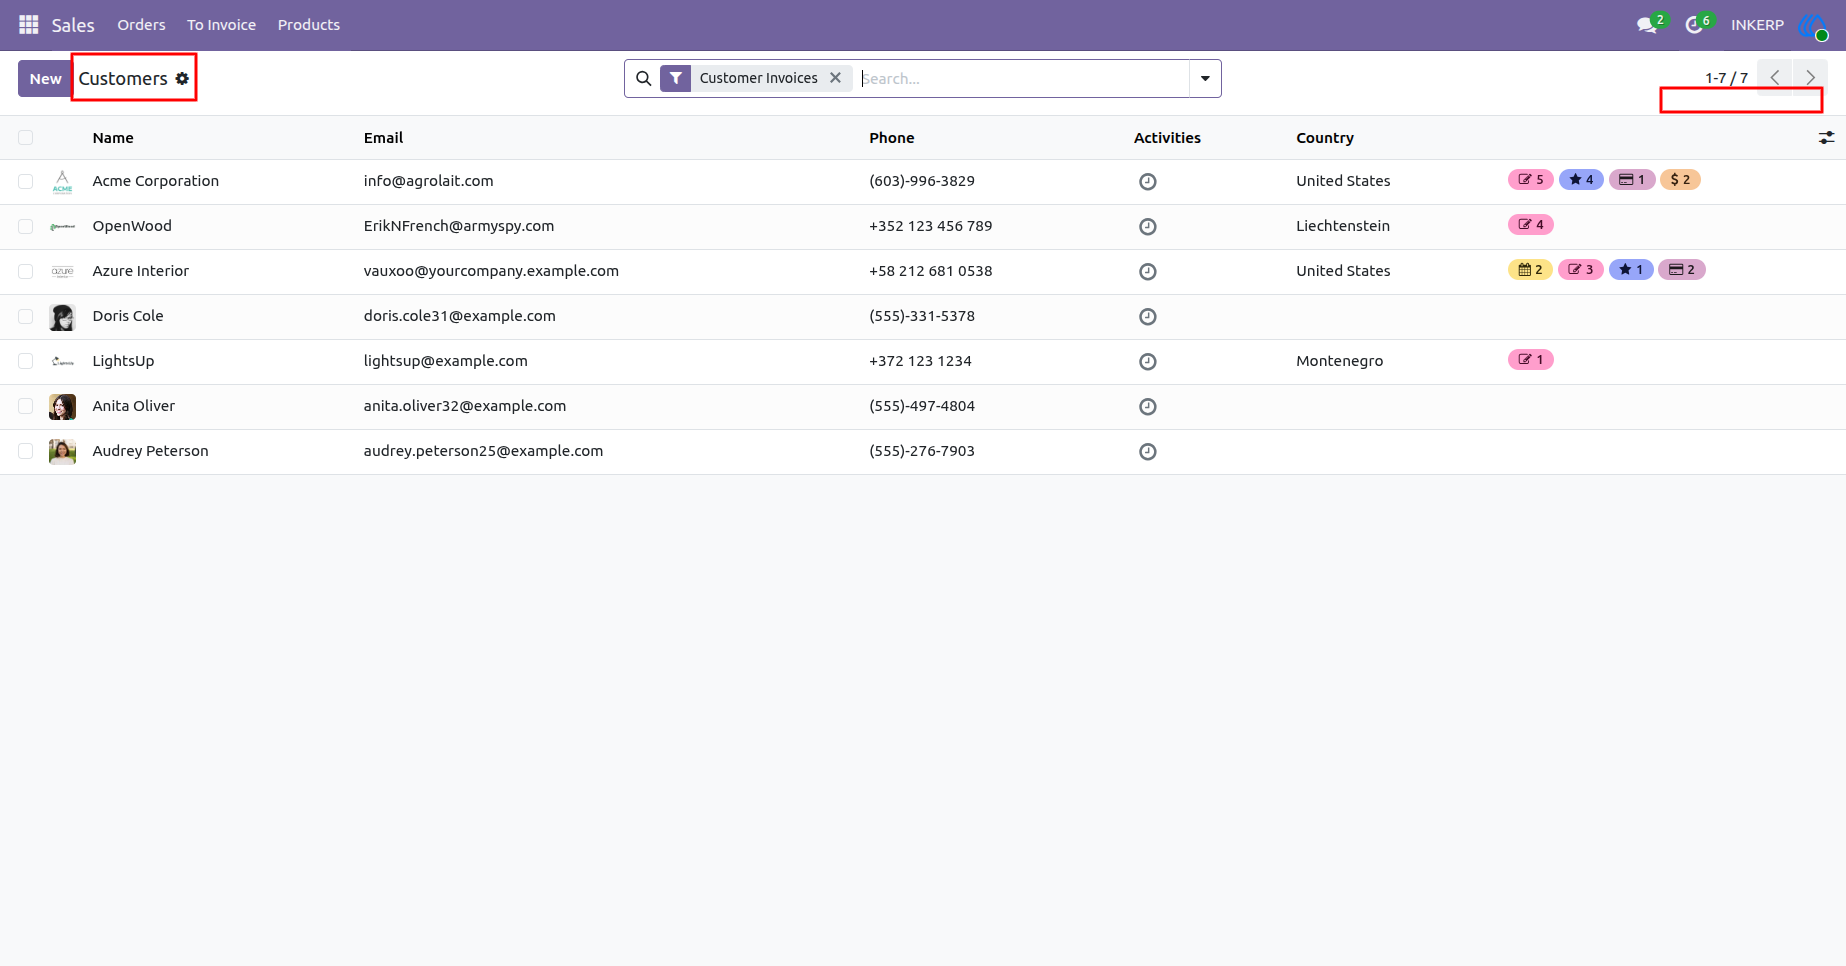Open the apps grid home menu
The image size is (1846, 966).
click(29, 24)
